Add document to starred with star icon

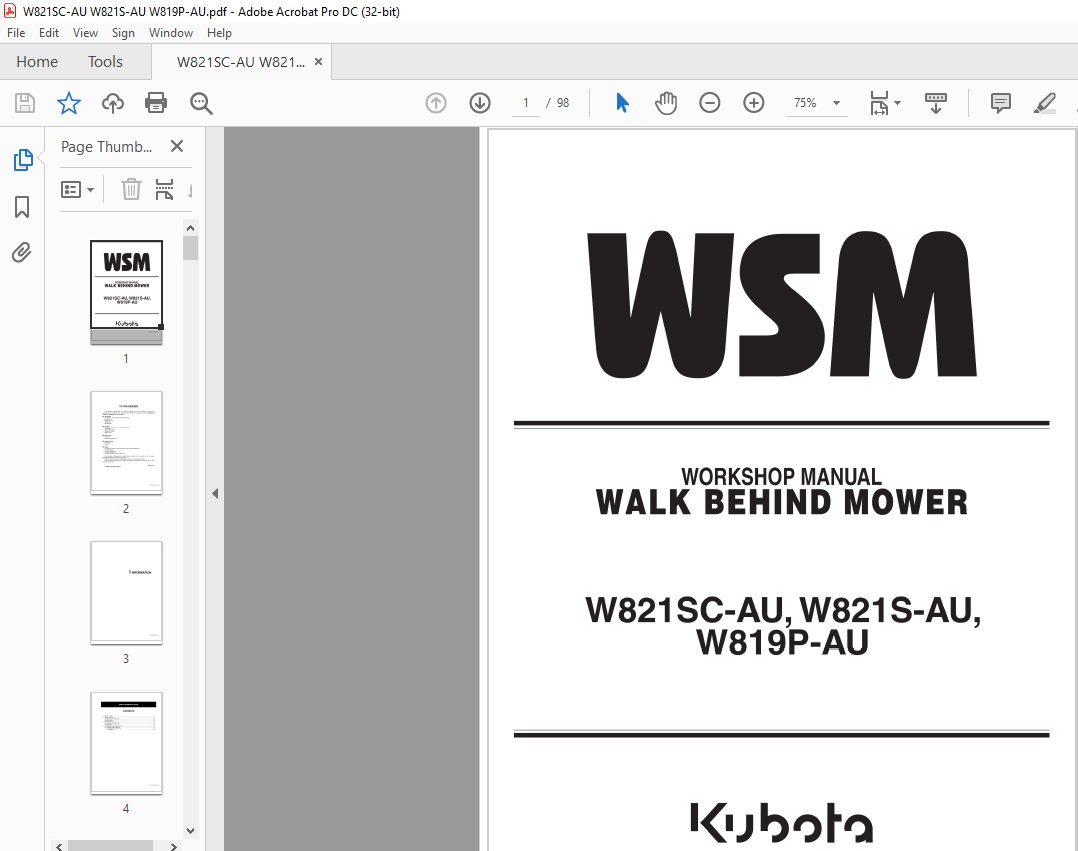pyautogui.click(x=69, y=103)
